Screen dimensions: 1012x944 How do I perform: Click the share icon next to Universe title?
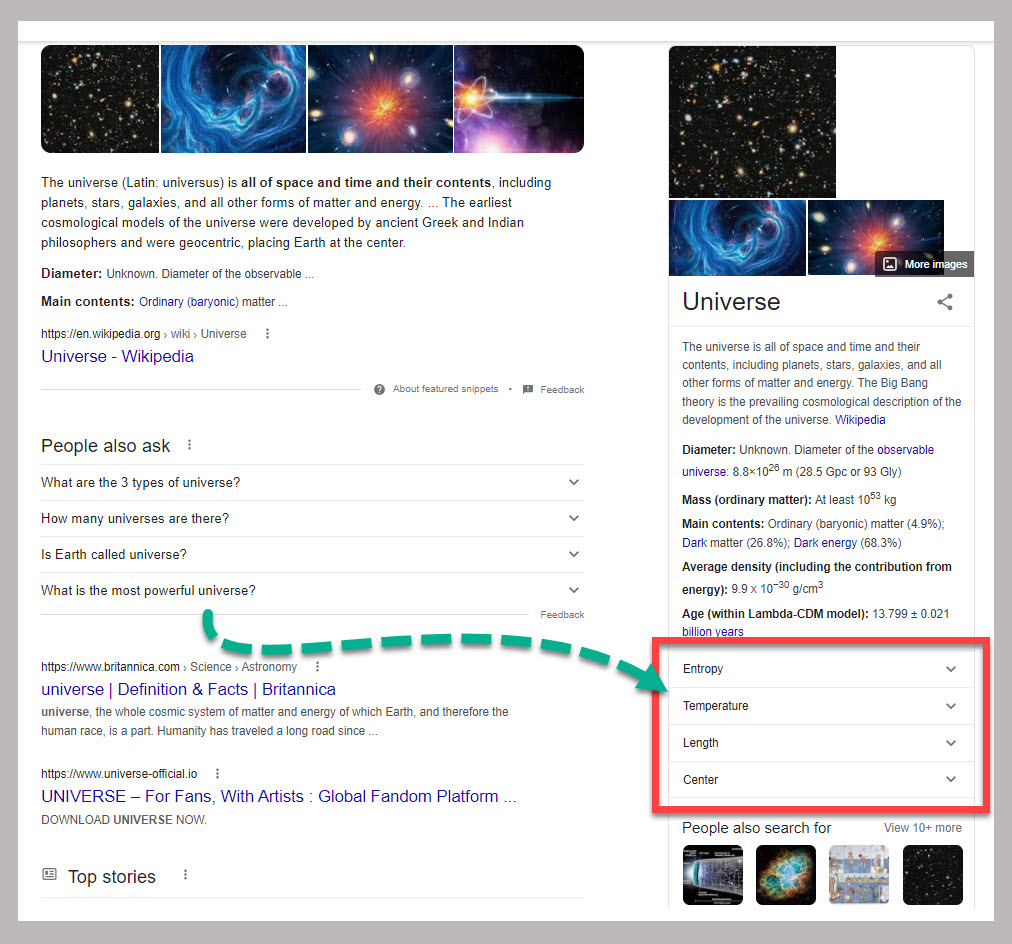point(945,302)
